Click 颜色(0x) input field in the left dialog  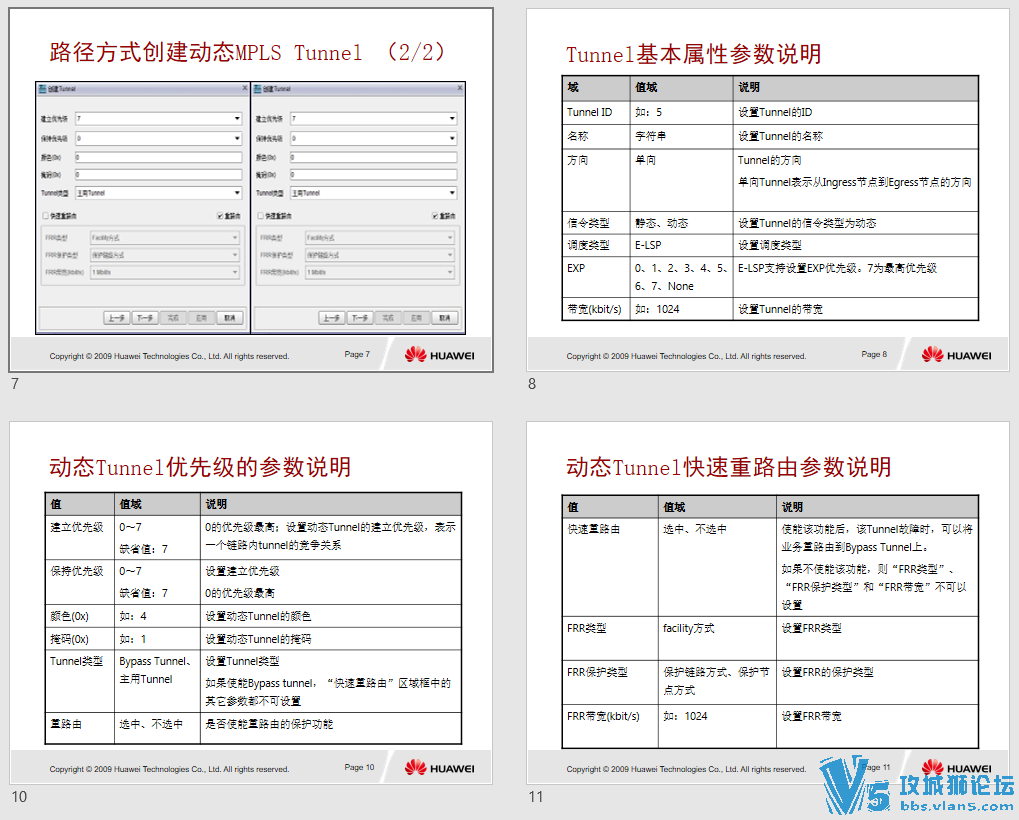pos(159,157)
